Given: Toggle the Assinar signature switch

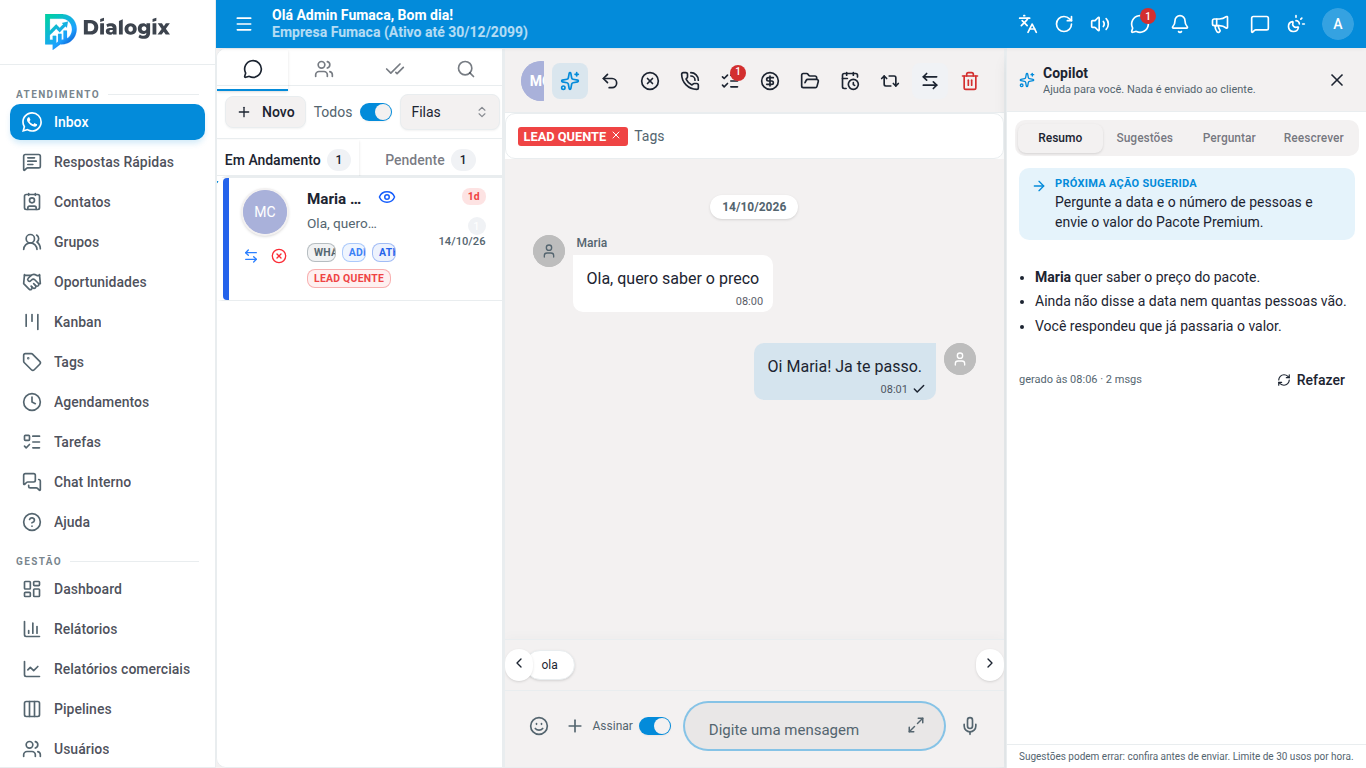Looking at the screenshot, I should tap(655, 726).
